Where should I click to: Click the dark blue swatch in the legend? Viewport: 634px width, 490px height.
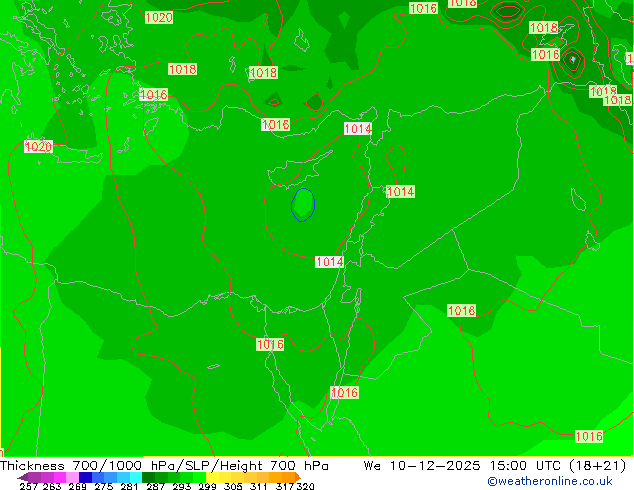[x=85, y=477]
